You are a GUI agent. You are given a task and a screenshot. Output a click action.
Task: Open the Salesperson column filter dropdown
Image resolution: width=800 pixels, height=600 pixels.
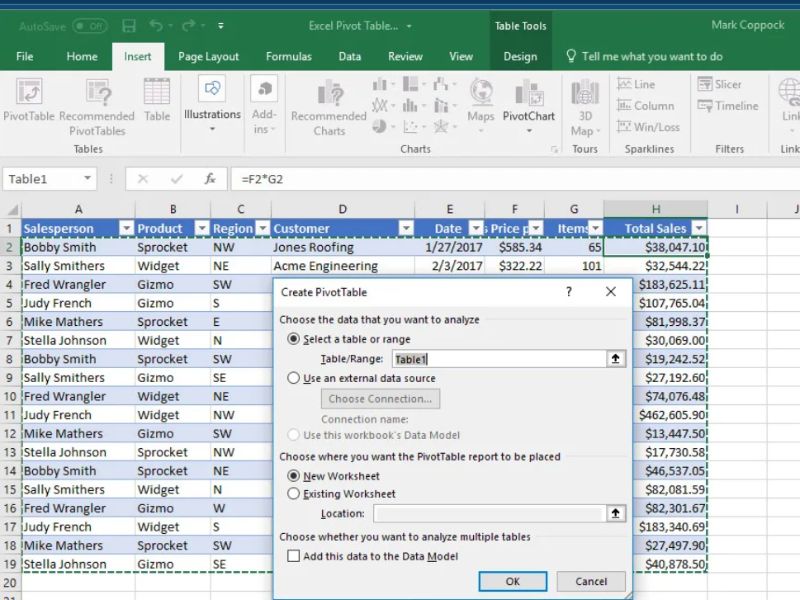[126, 228]
